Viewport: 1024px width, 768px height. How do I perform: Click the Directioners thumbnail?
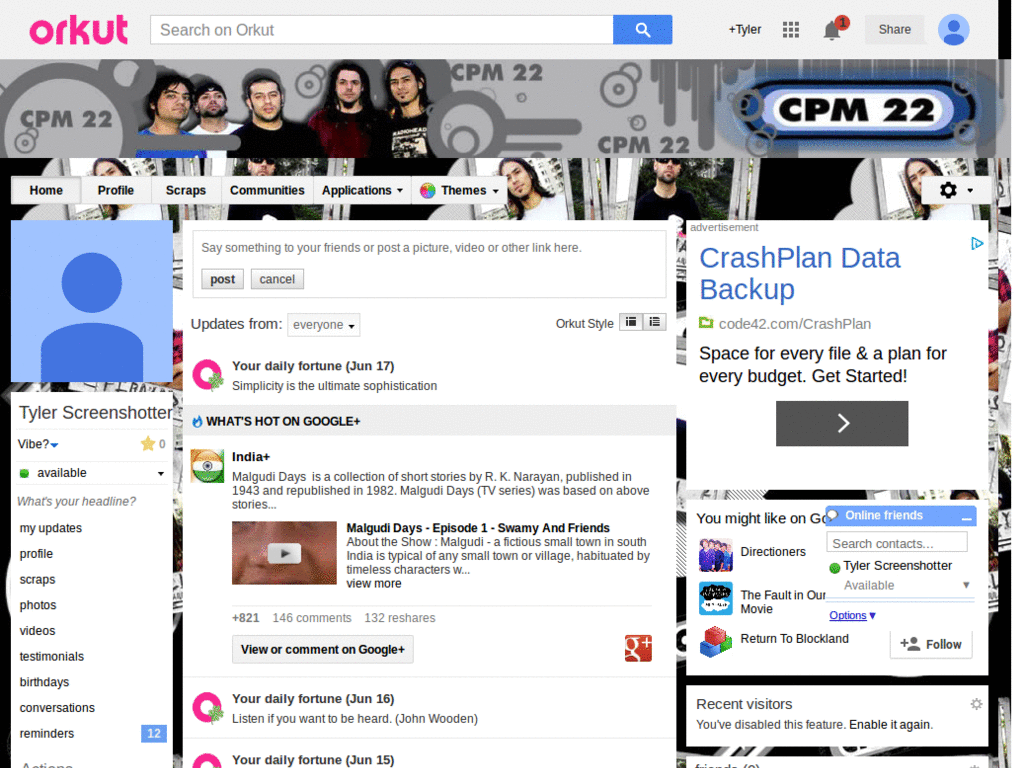point(715,554)
